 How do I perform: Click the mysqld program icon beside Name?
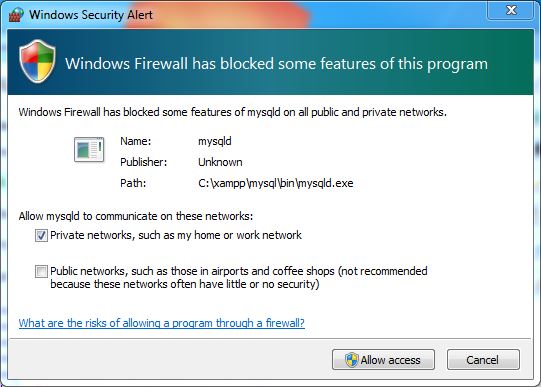[89, 149]
